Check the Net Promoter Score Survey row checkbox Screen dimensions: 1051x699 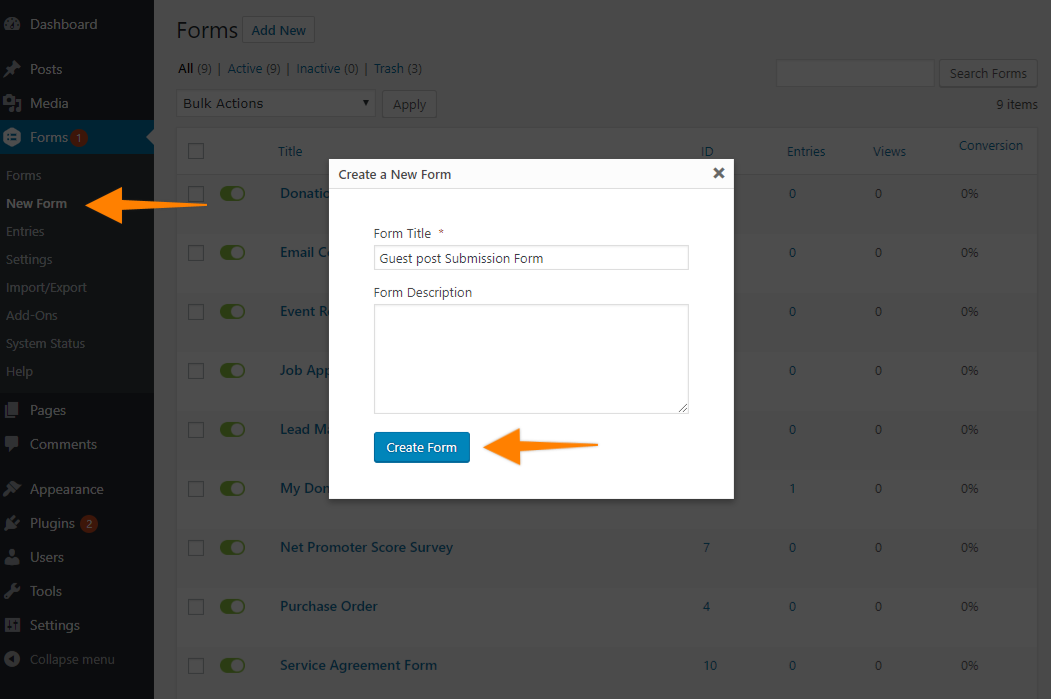point(196,548)
